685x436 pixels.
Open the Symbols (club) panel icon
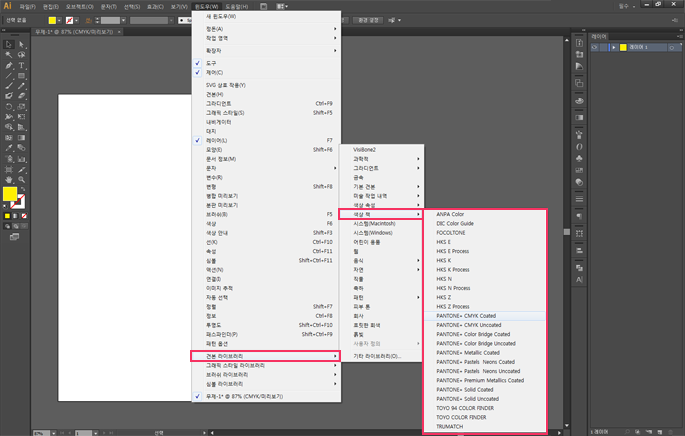point(579,159)
